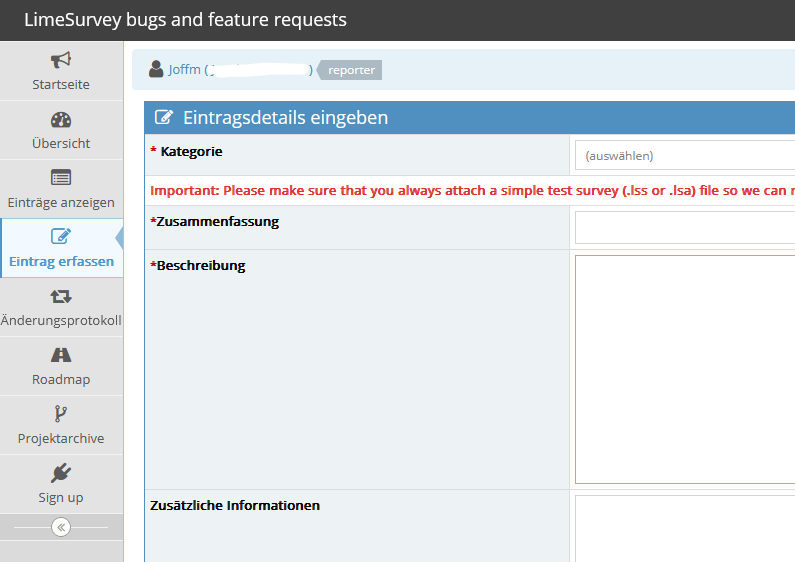Focus the Beschreibung text area
795x562 pixels.
(x=684, y=369)
